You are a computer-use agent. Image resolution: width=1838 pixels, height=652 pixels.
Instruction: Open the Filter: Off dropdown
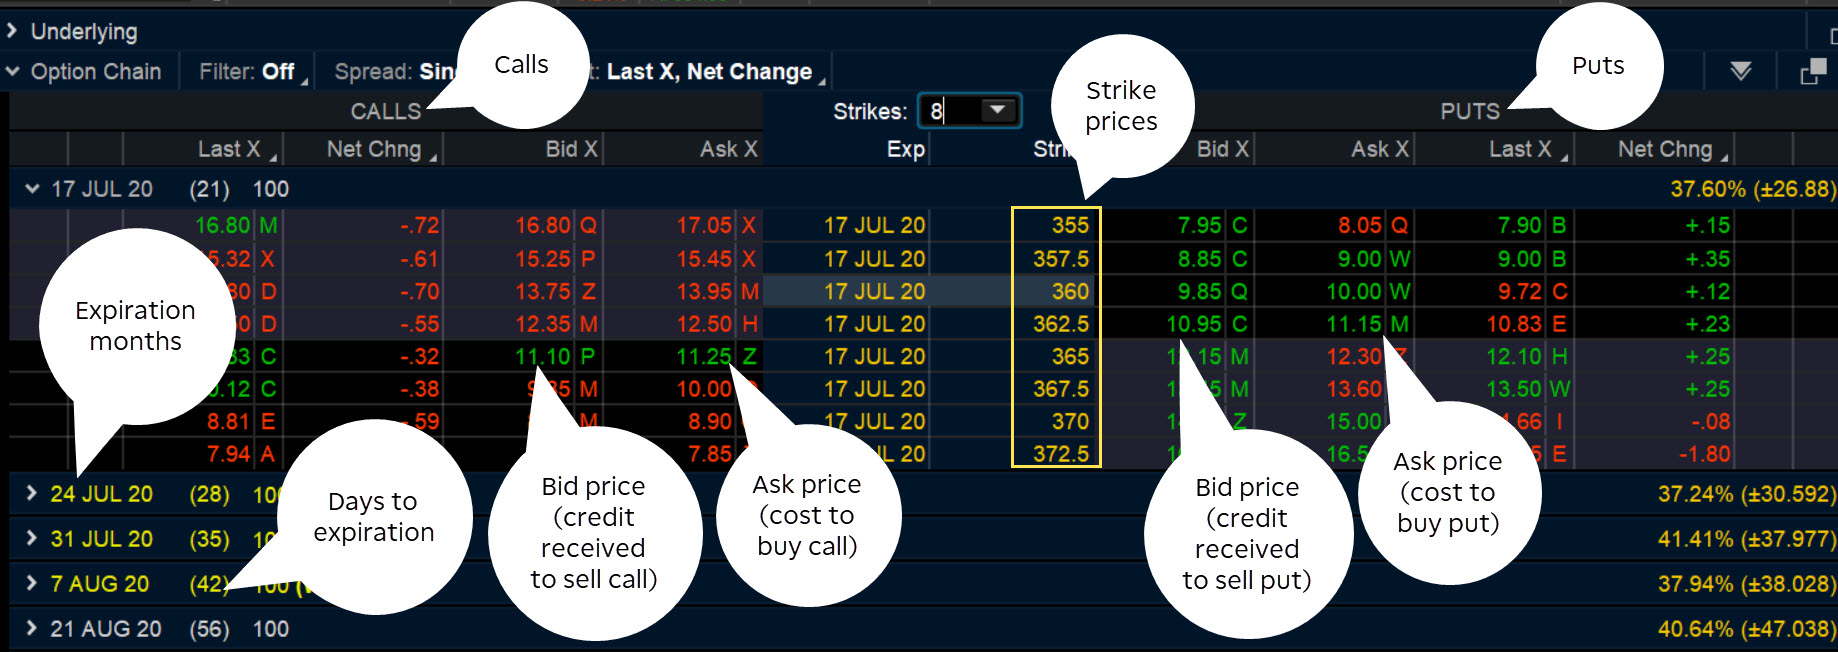point(246,71)
